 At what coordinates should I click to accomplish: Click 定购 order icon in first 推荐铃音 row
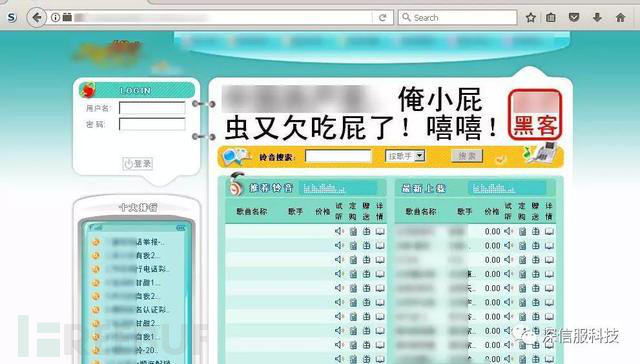pyautogui.click(x=353, y=231)
